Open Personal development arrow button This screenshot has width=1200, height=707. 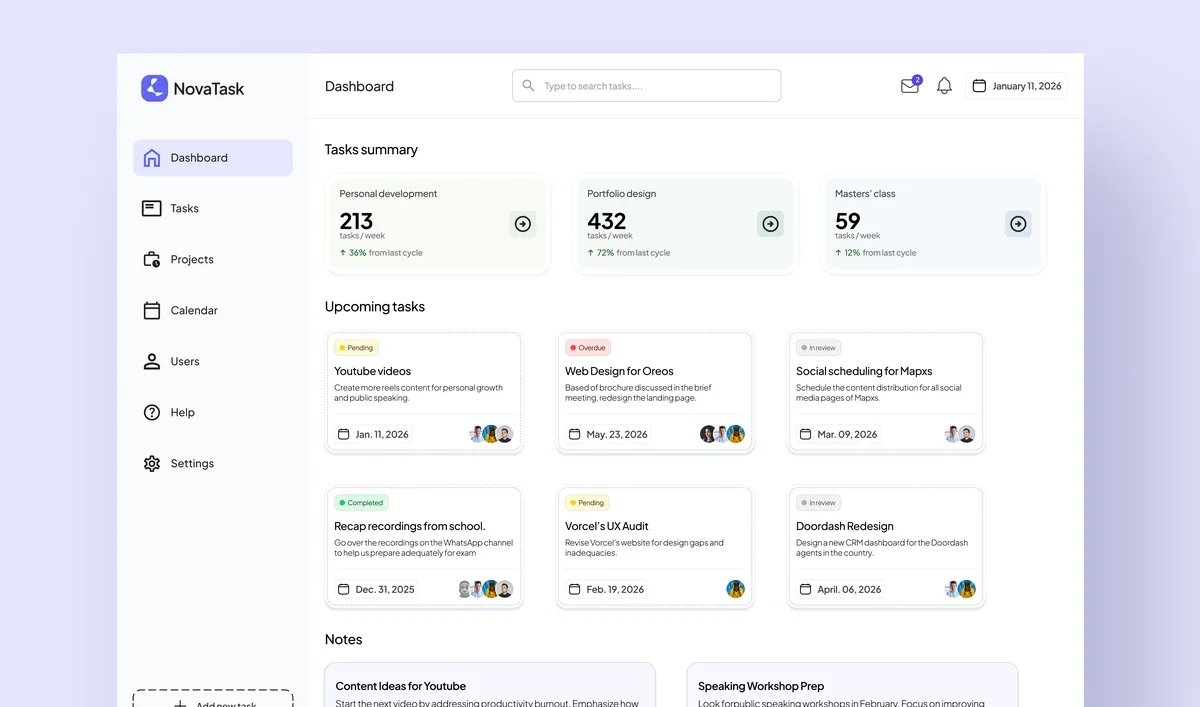click(523, 224)
